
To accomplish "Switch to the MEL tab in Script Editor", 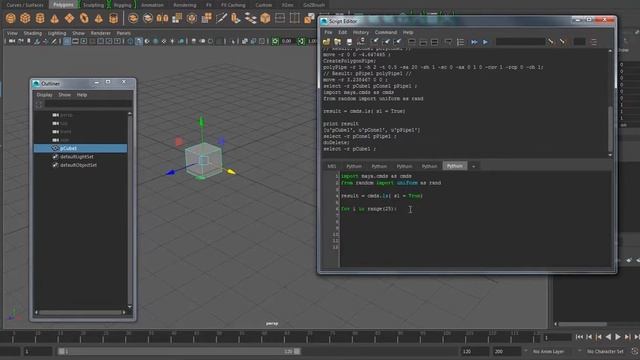I will pyautogui.click(x=331, y=166).
